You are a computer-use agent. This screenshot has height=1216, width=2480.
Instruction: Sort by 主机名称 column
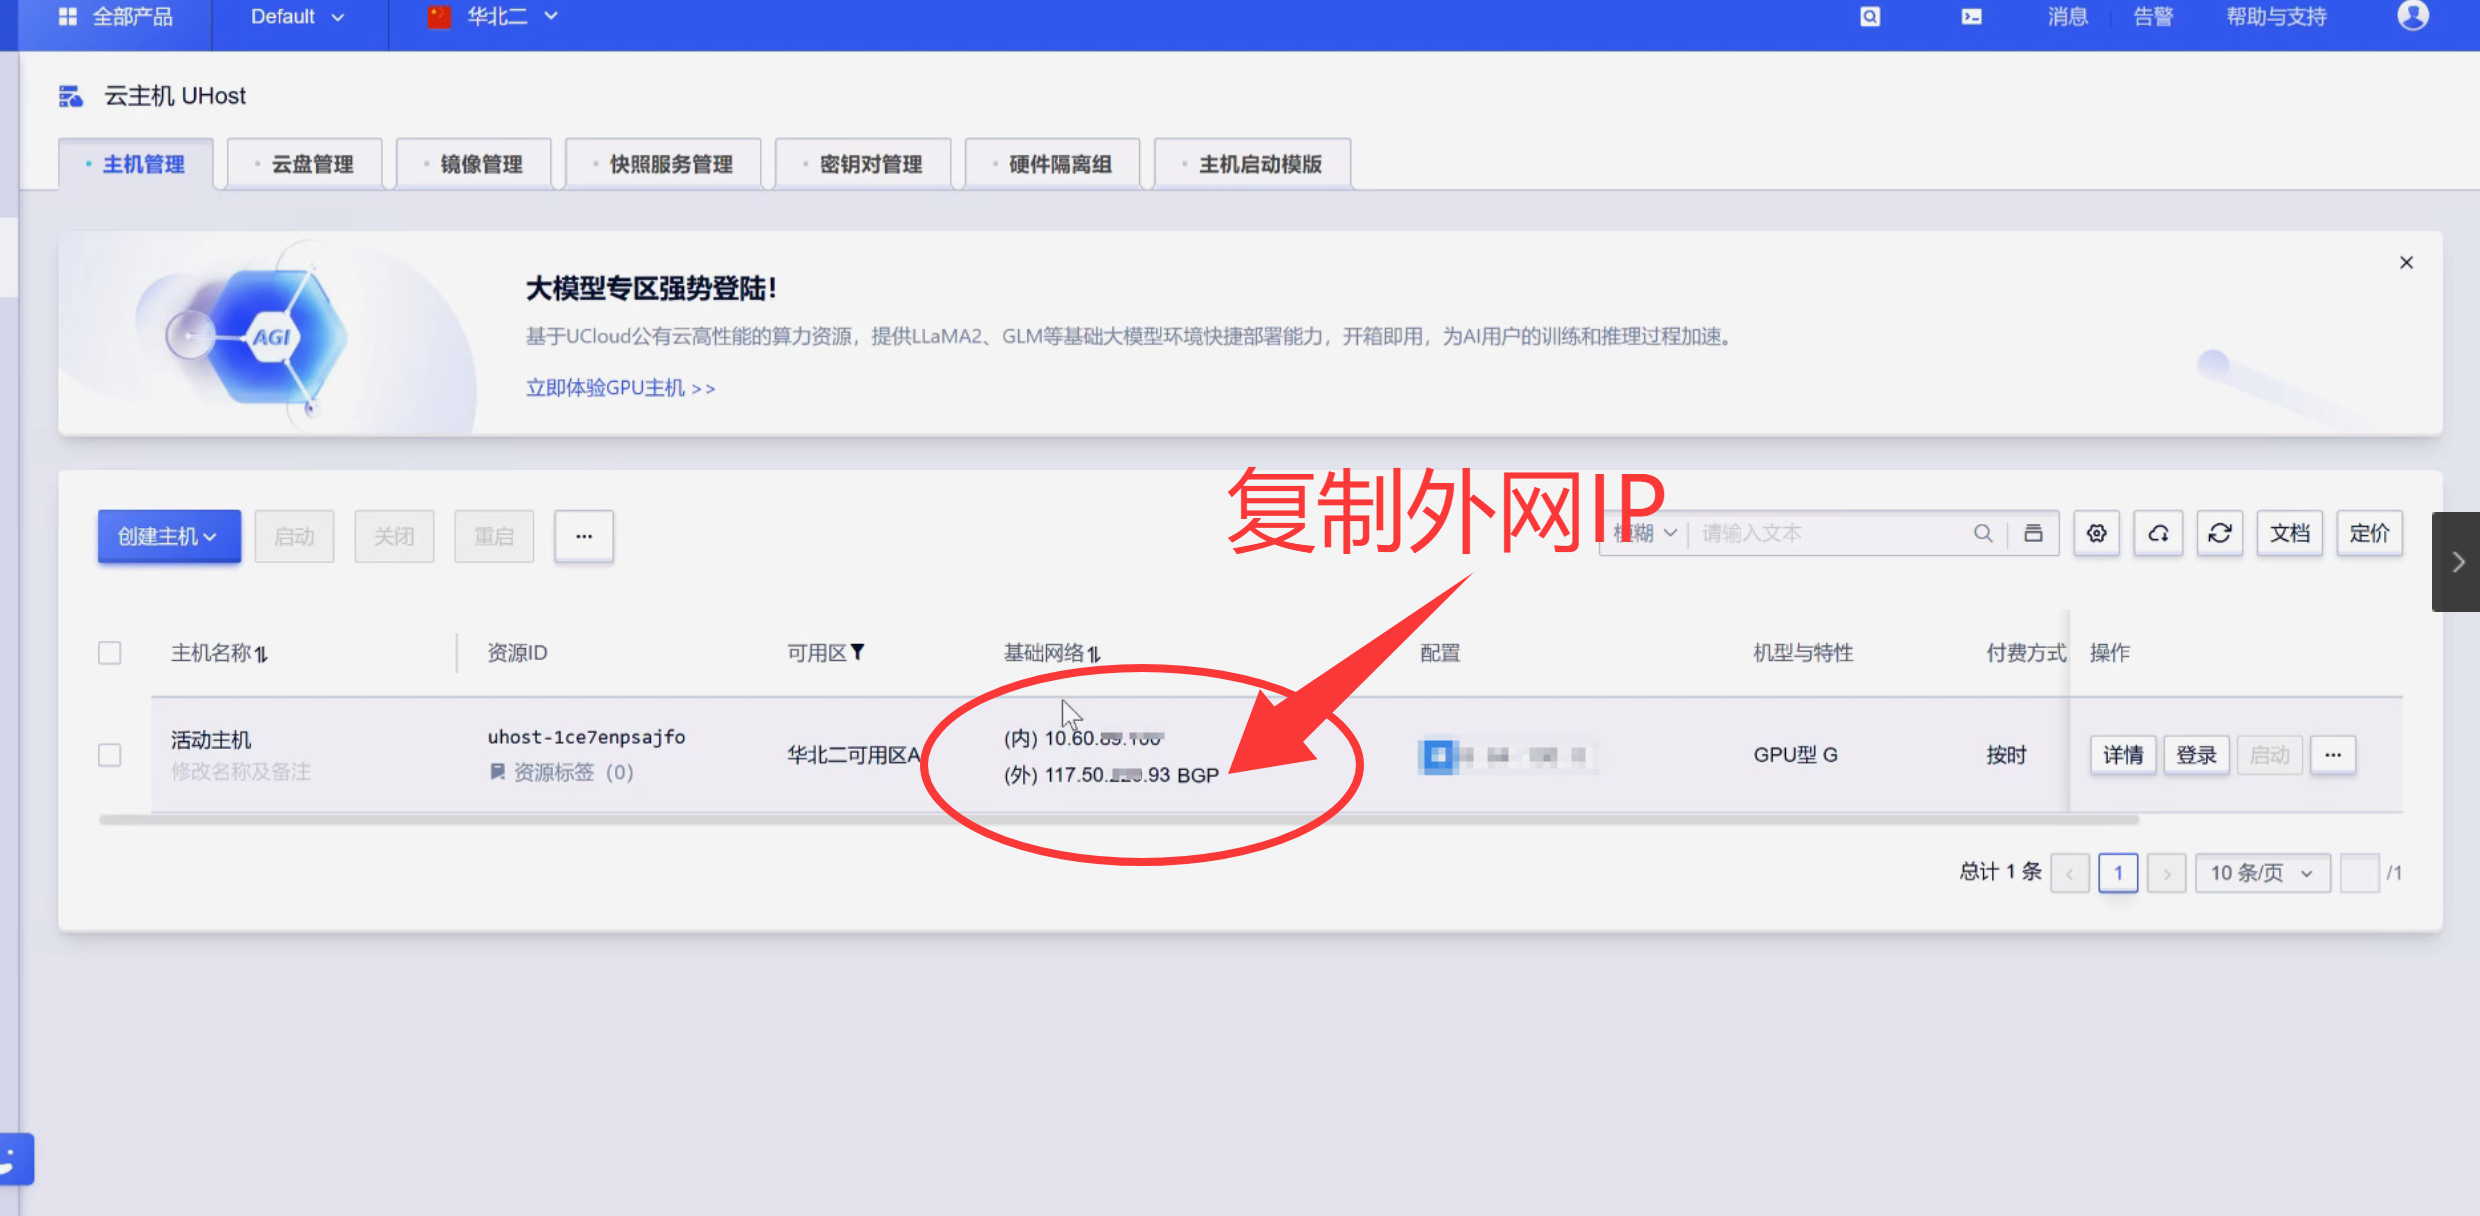[x=261, y=654]
